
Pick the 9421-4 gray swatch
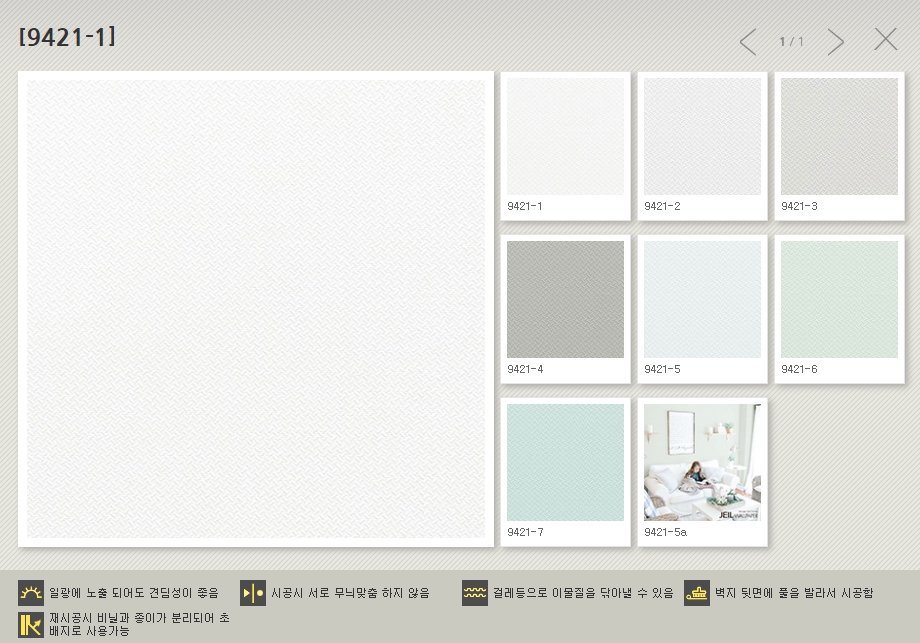click(565, 299)
